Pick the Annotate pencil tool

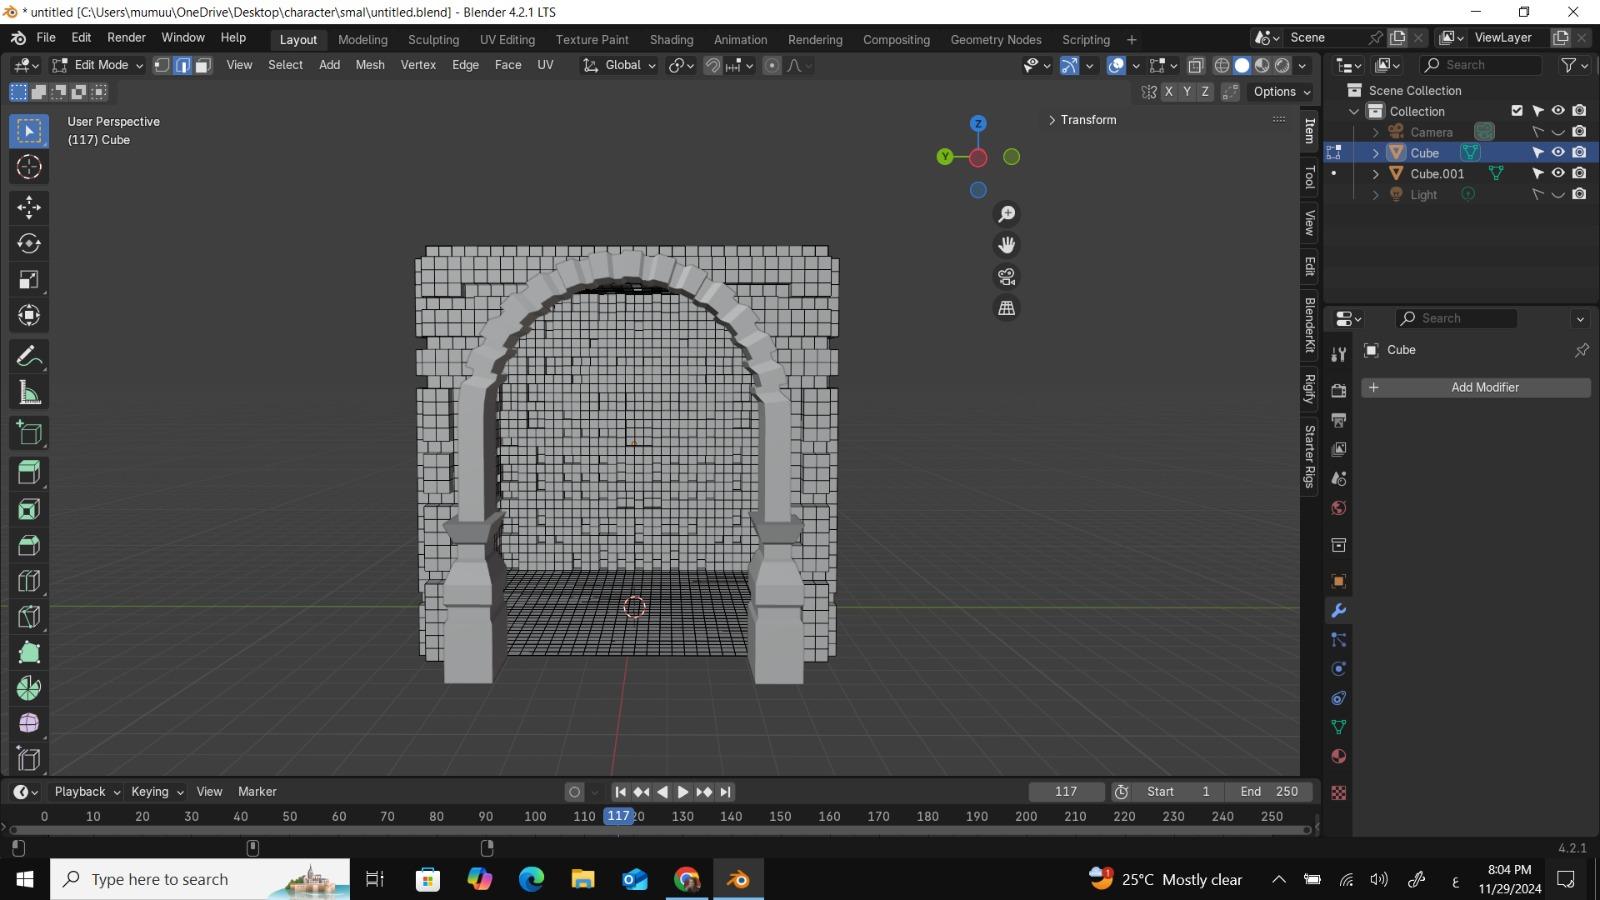coord(29,357)
